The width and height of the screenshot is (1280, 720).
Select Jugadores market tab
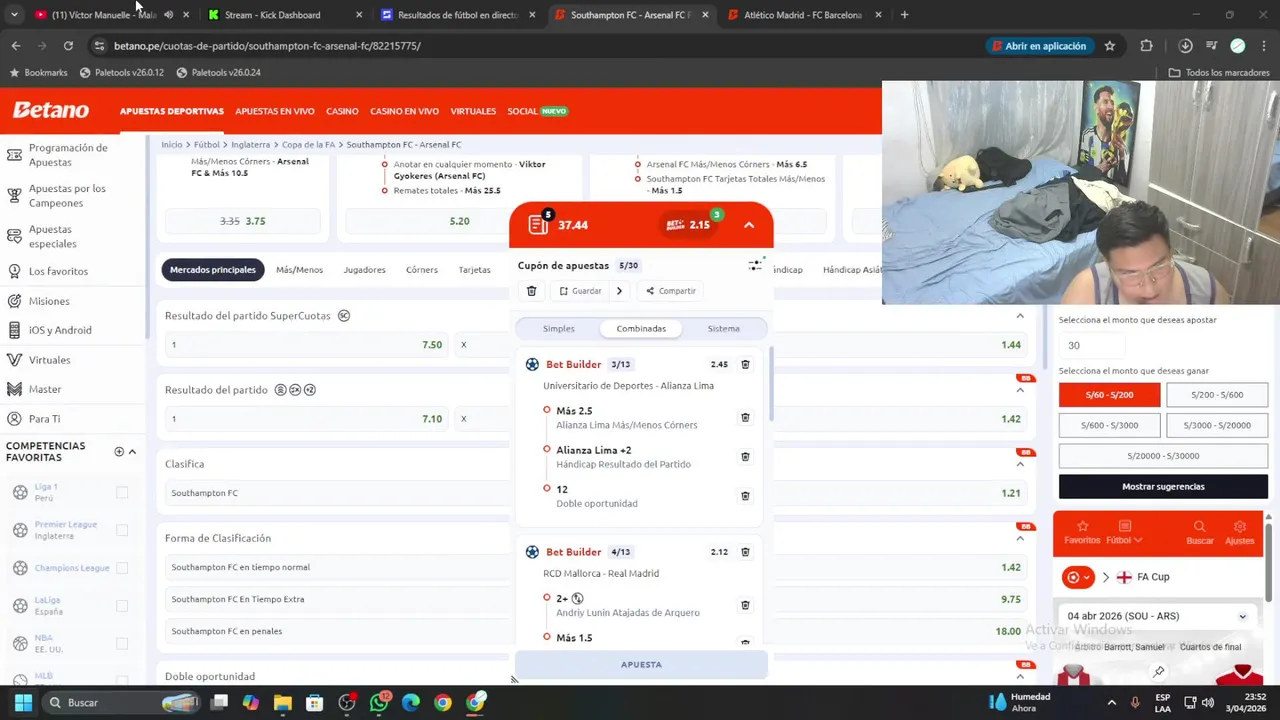364,270
